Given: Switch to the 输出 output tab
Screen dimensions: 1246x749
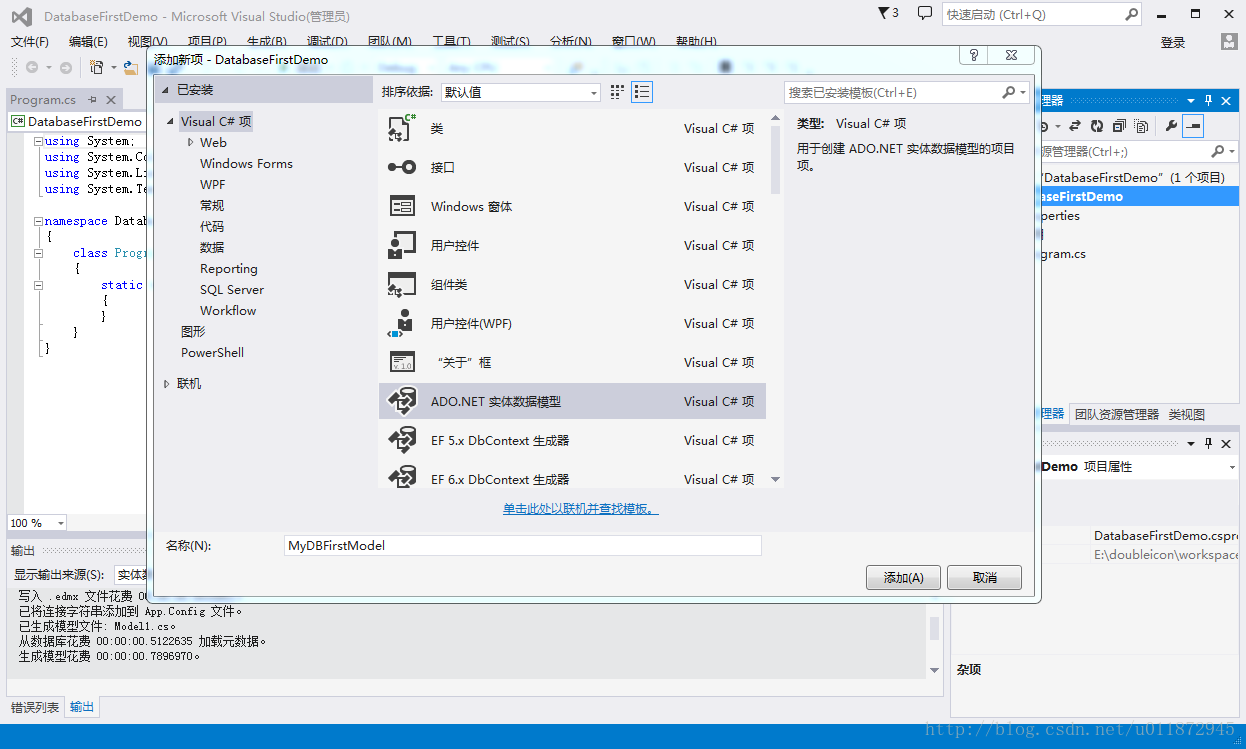Looking at the screenshot, I should coord(82,707).
